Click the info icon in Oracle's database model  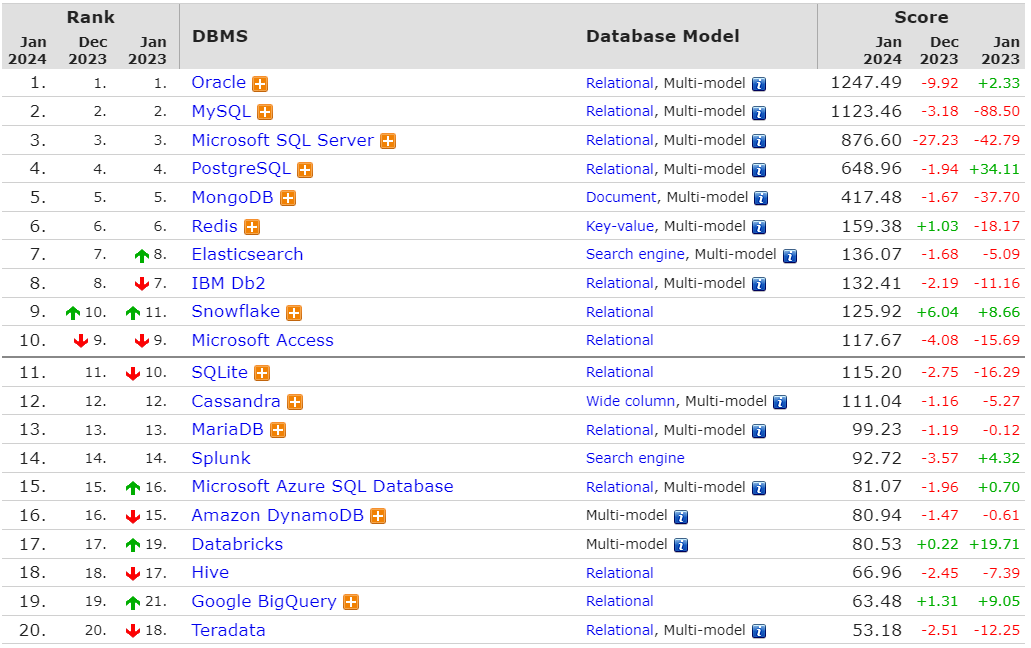(759, 84)
